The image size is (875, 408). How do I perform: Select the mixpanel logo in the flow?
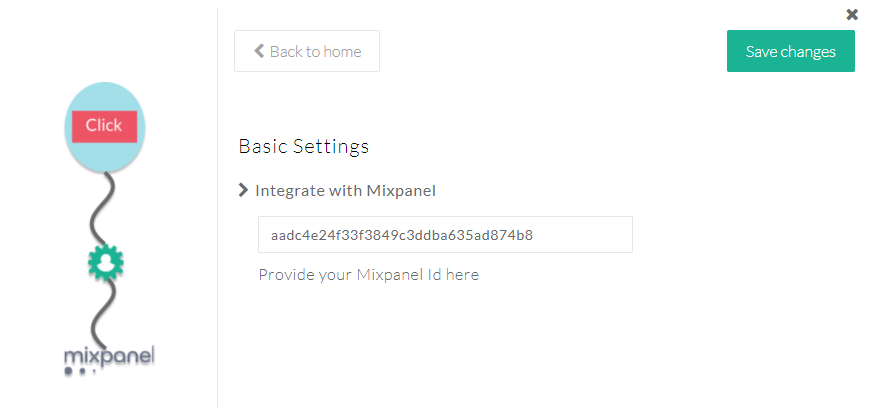pos(109,356)
